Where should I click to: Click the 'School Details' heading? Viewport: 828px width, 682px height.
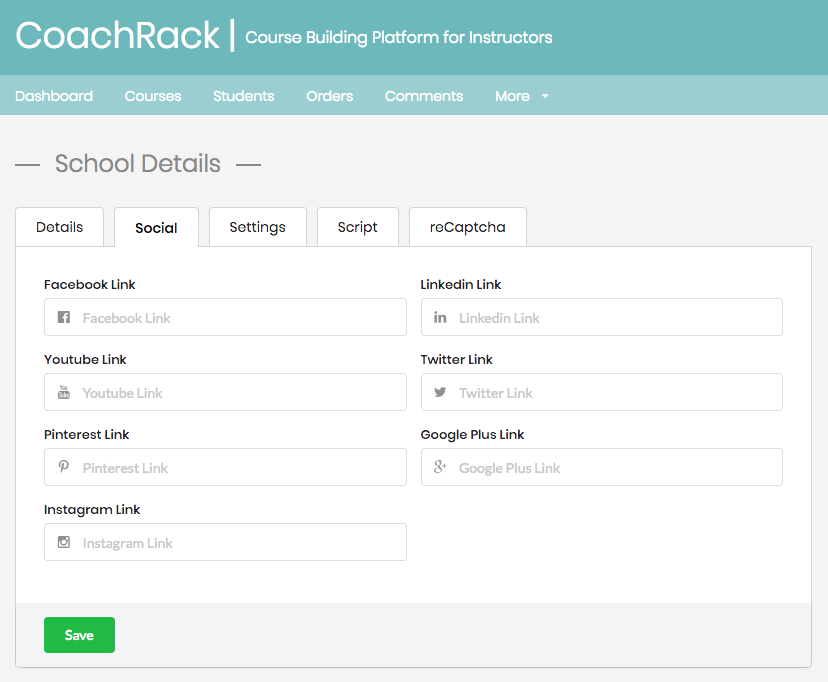(x=138, y=163)
